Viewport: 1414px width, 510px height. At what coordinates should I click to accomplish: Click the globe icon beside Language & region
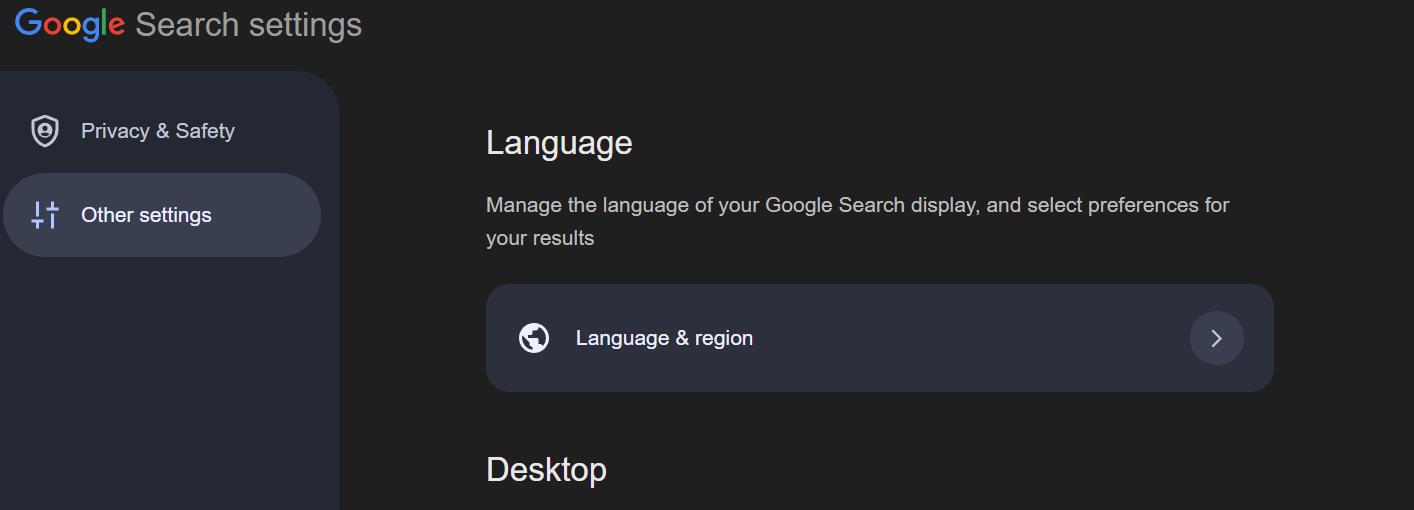coord(534,338)
